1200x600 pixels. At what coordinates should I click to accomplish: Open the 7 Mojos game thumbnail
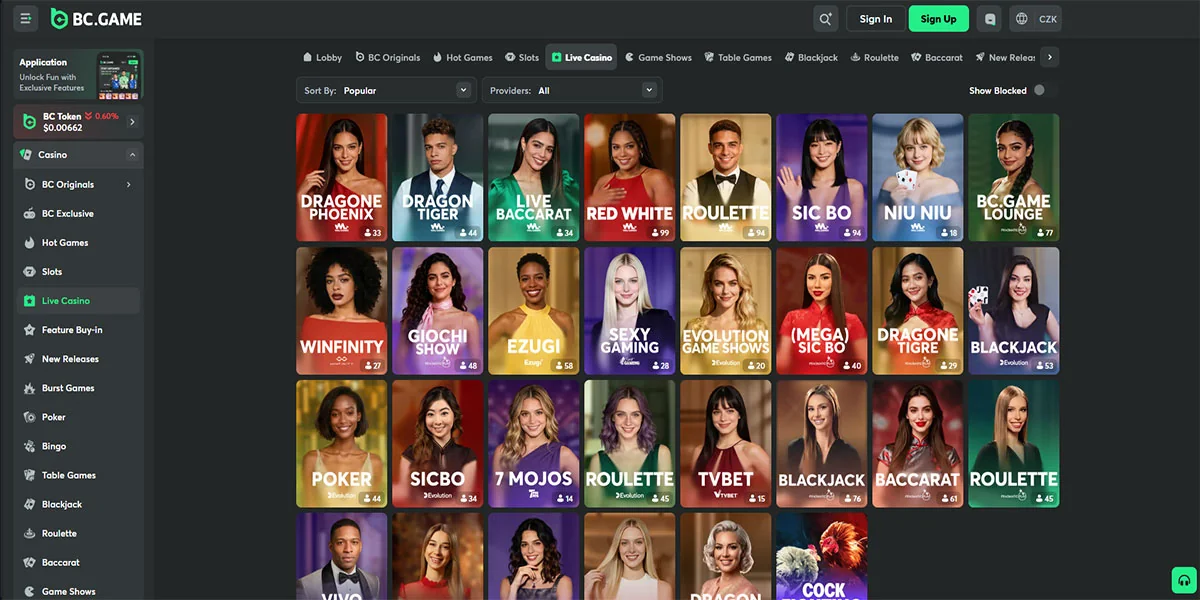pos(533,444)
